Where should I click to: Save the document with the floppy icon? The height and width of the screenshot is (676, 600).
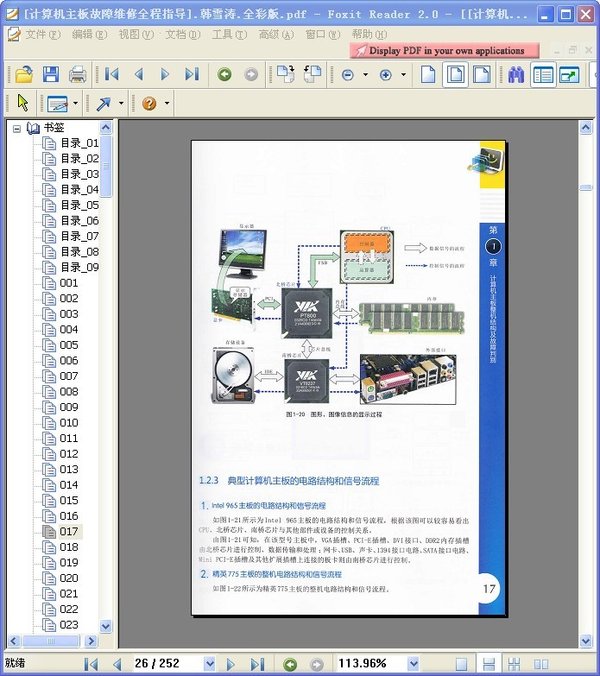pos(51,74)
